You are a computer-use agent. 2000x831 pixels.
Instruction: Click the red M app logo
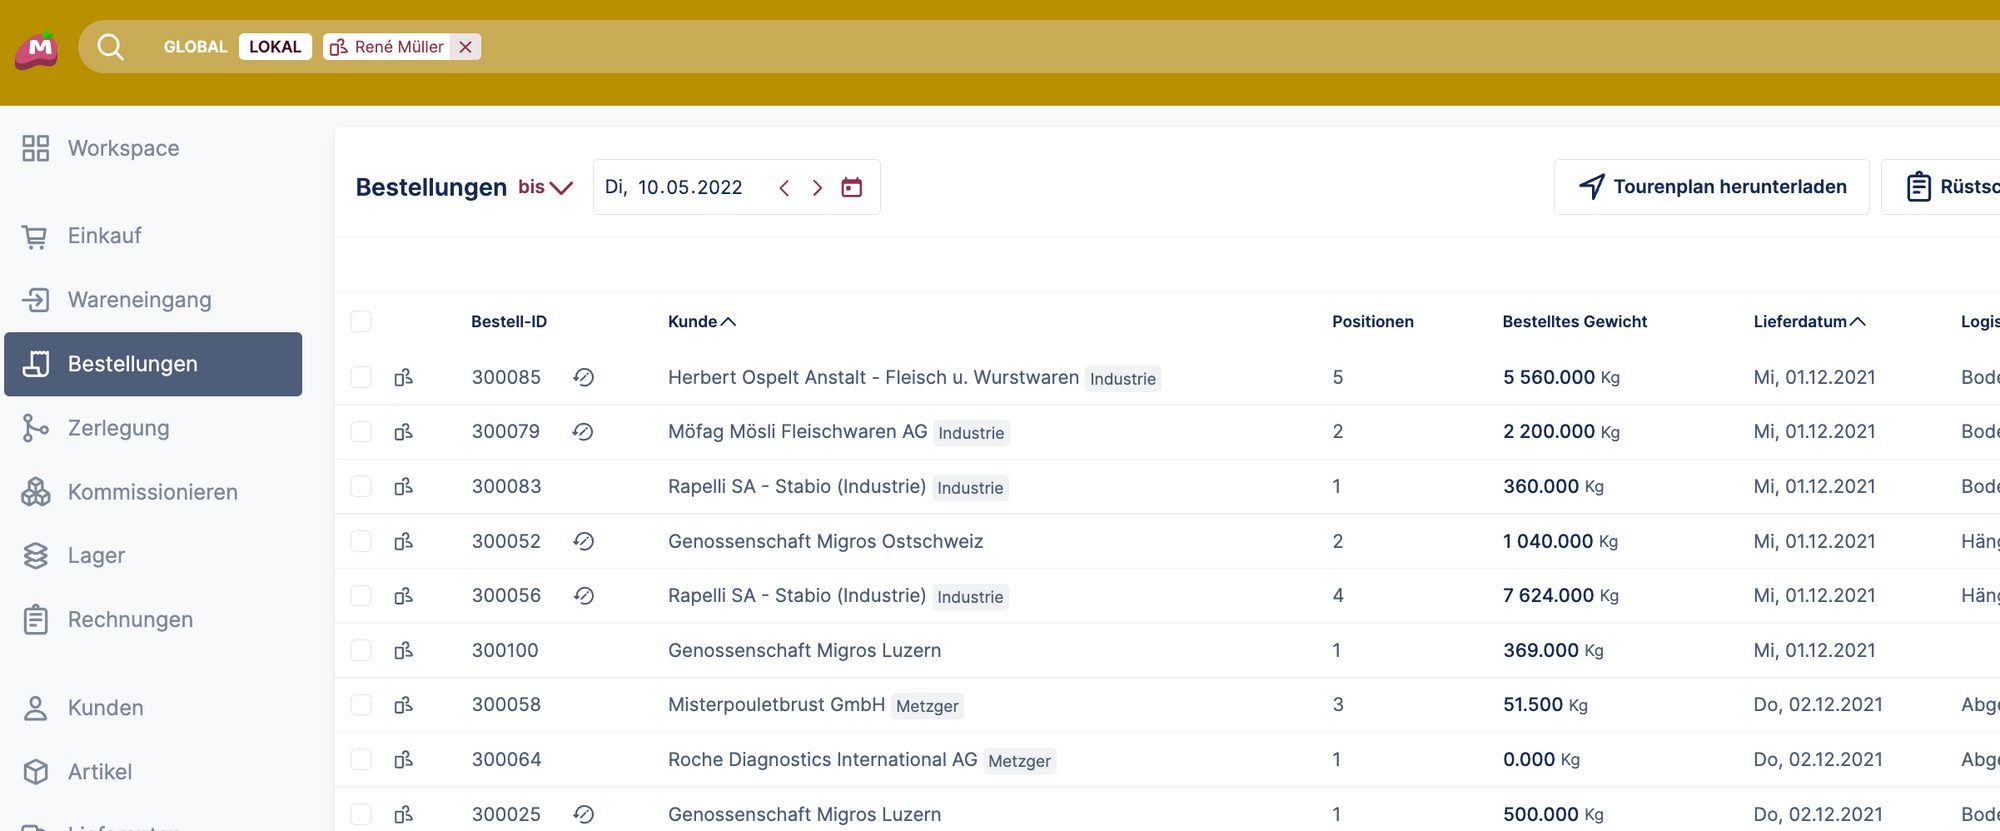click(x=37, y=48)
